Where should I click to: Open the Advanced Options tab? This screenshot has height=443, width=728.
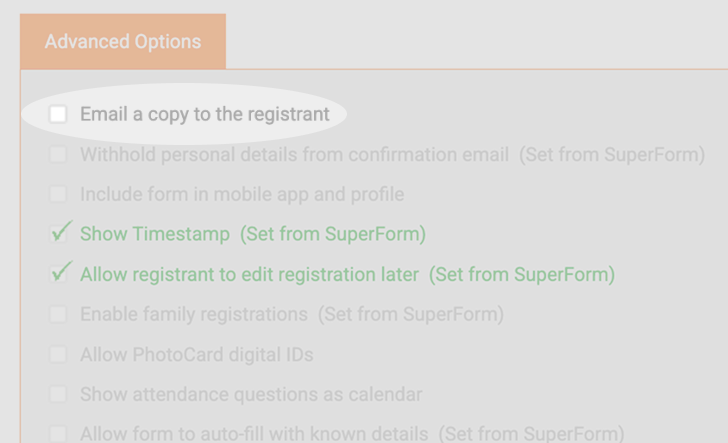pyautogui.click(x=123, y=42)
